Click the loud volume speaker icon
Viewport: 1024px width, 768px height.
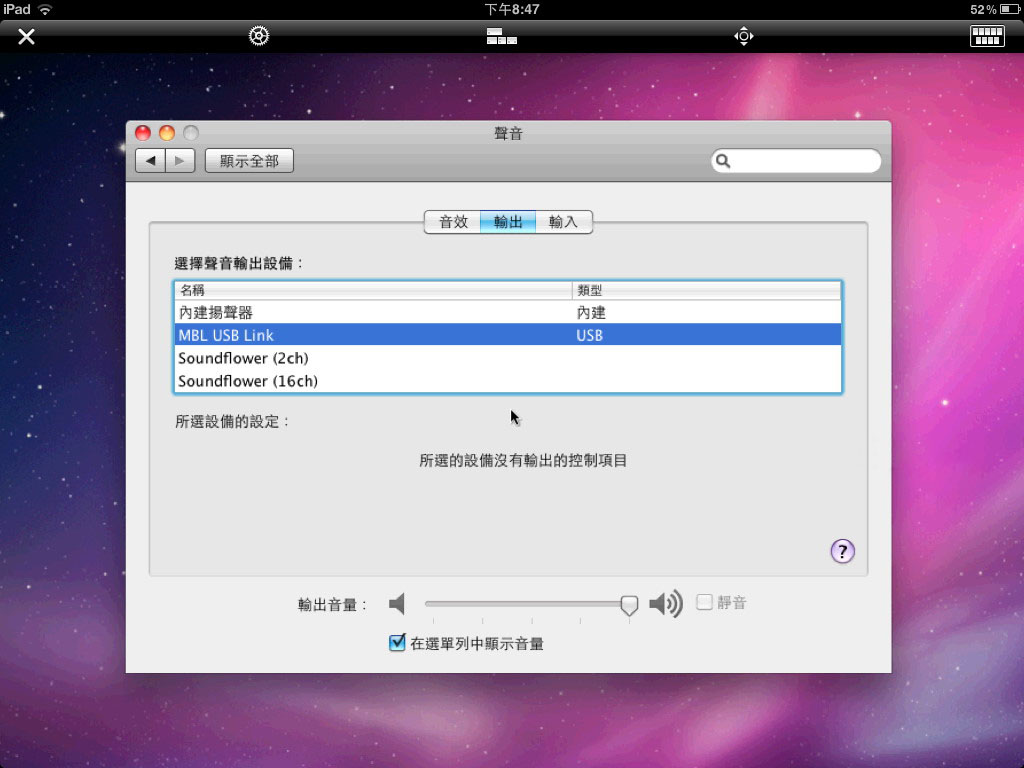coord(665,604)
